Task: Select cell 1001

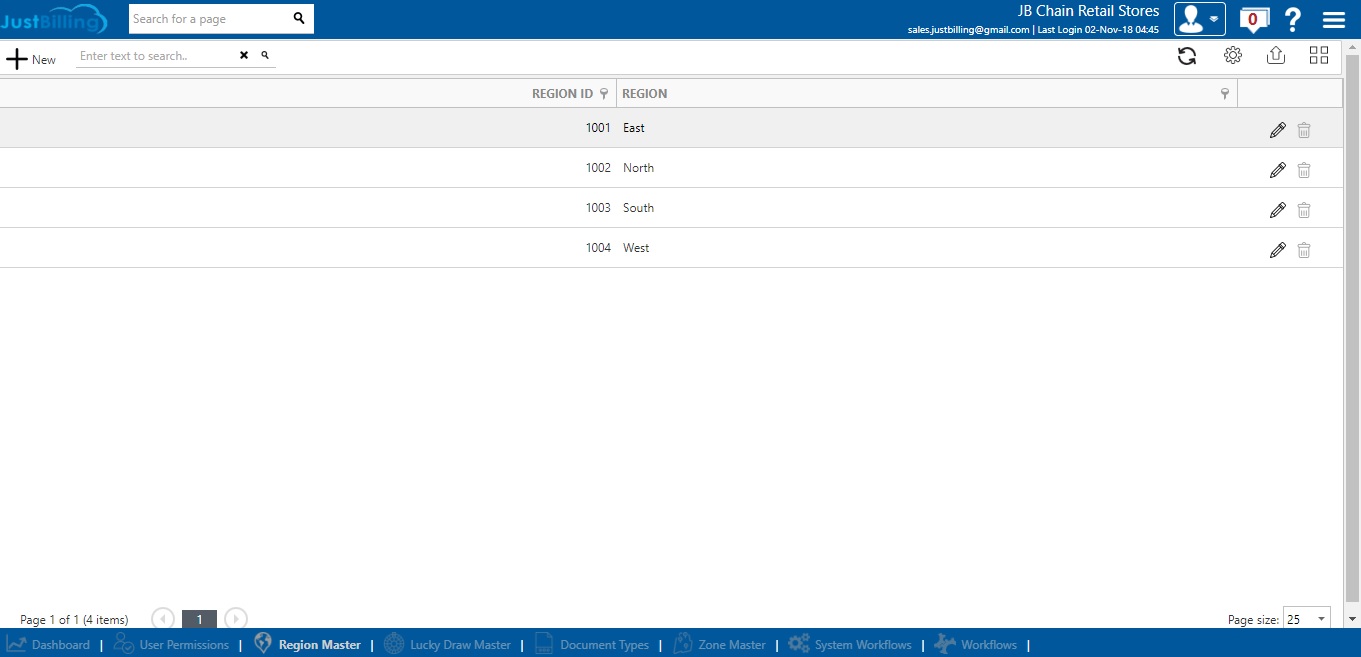Action: coord(598,128)
